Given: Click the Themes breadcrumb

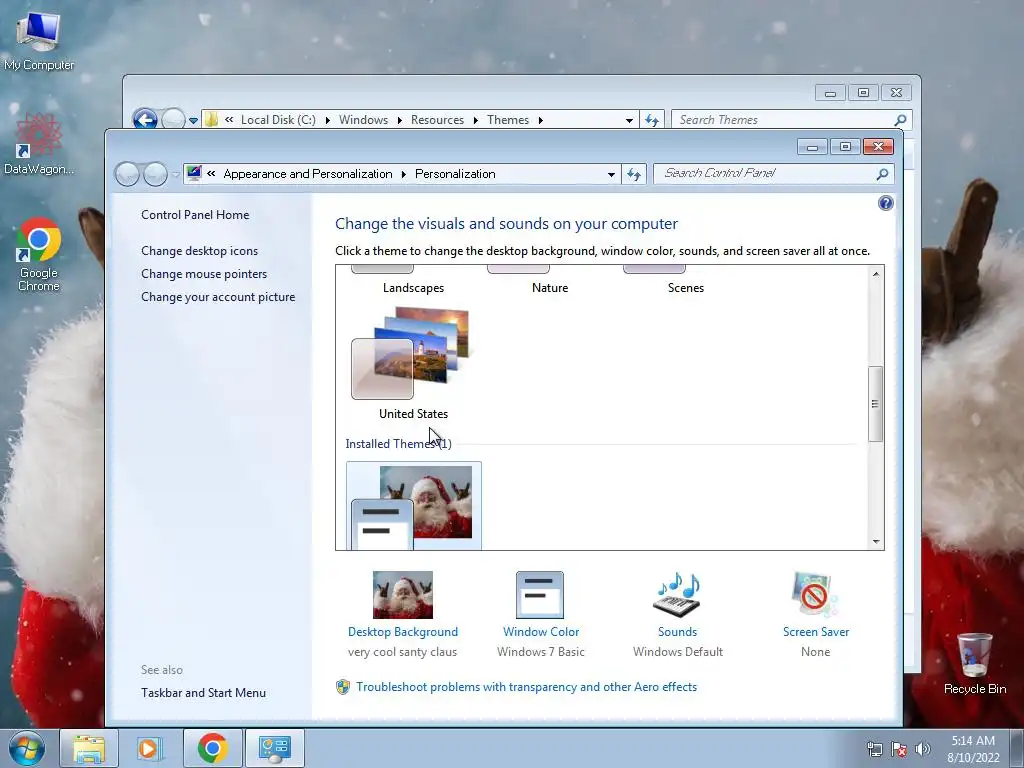Looking at the screenshot, I should coord(507,120).
